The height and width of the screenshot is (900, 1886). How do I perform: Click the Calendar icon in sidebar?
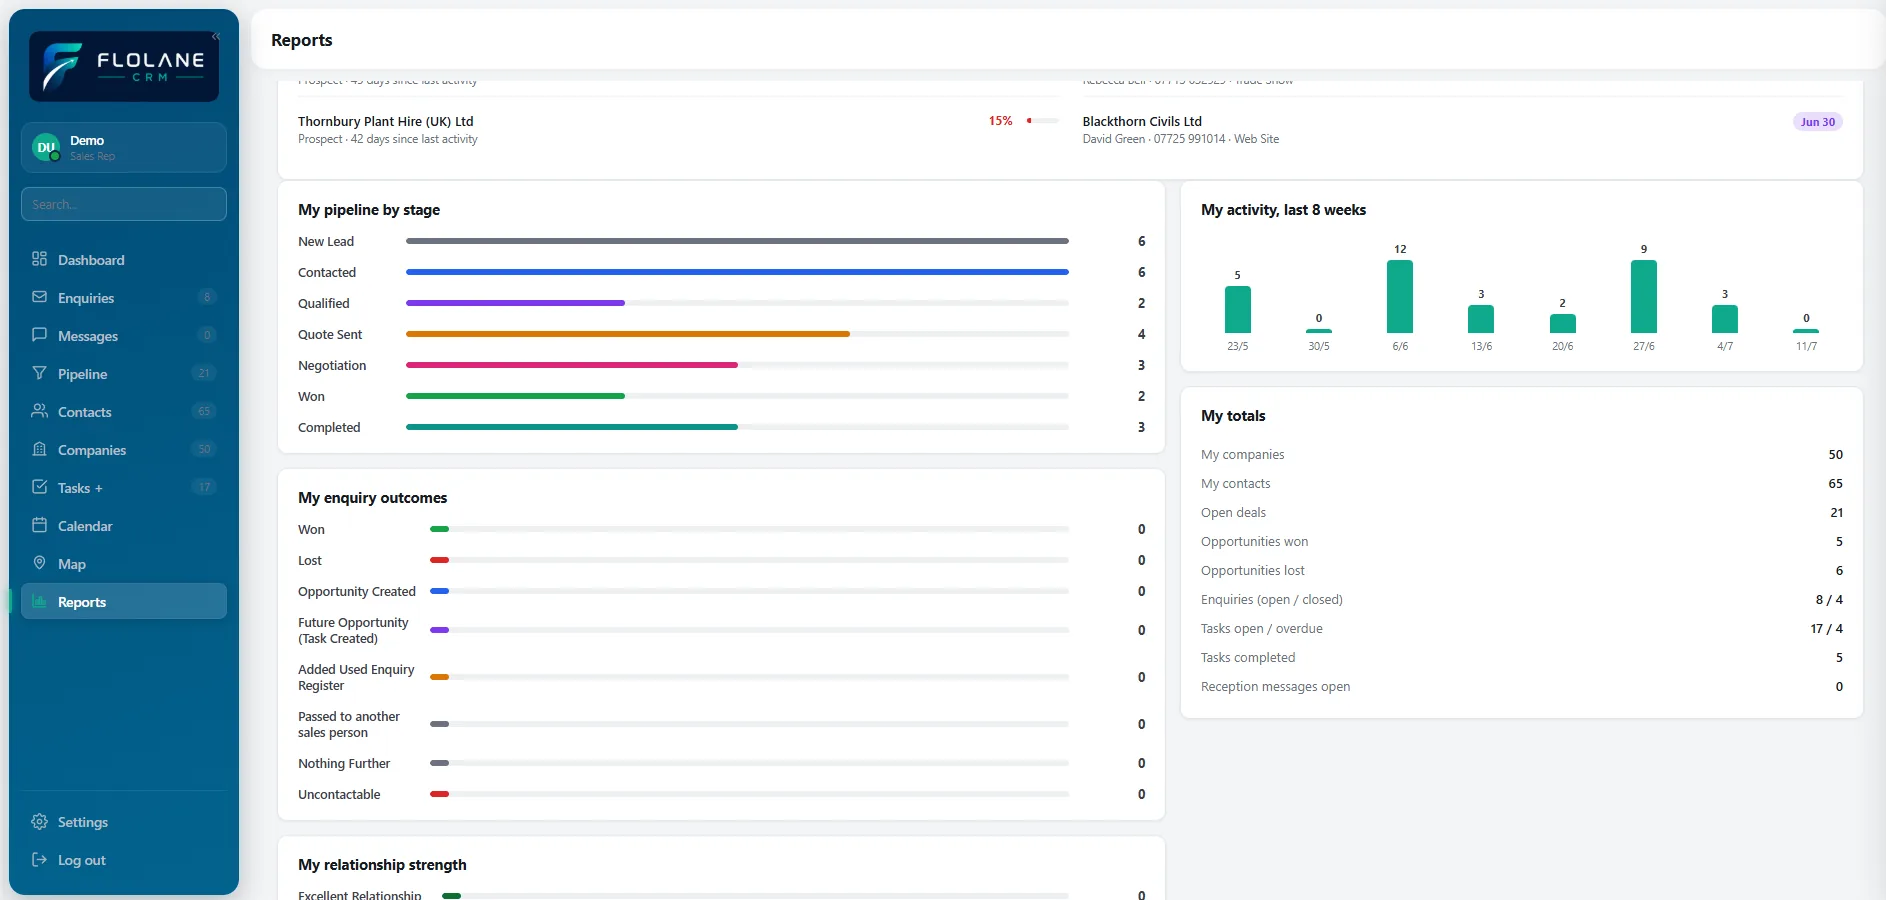[40, 525]
